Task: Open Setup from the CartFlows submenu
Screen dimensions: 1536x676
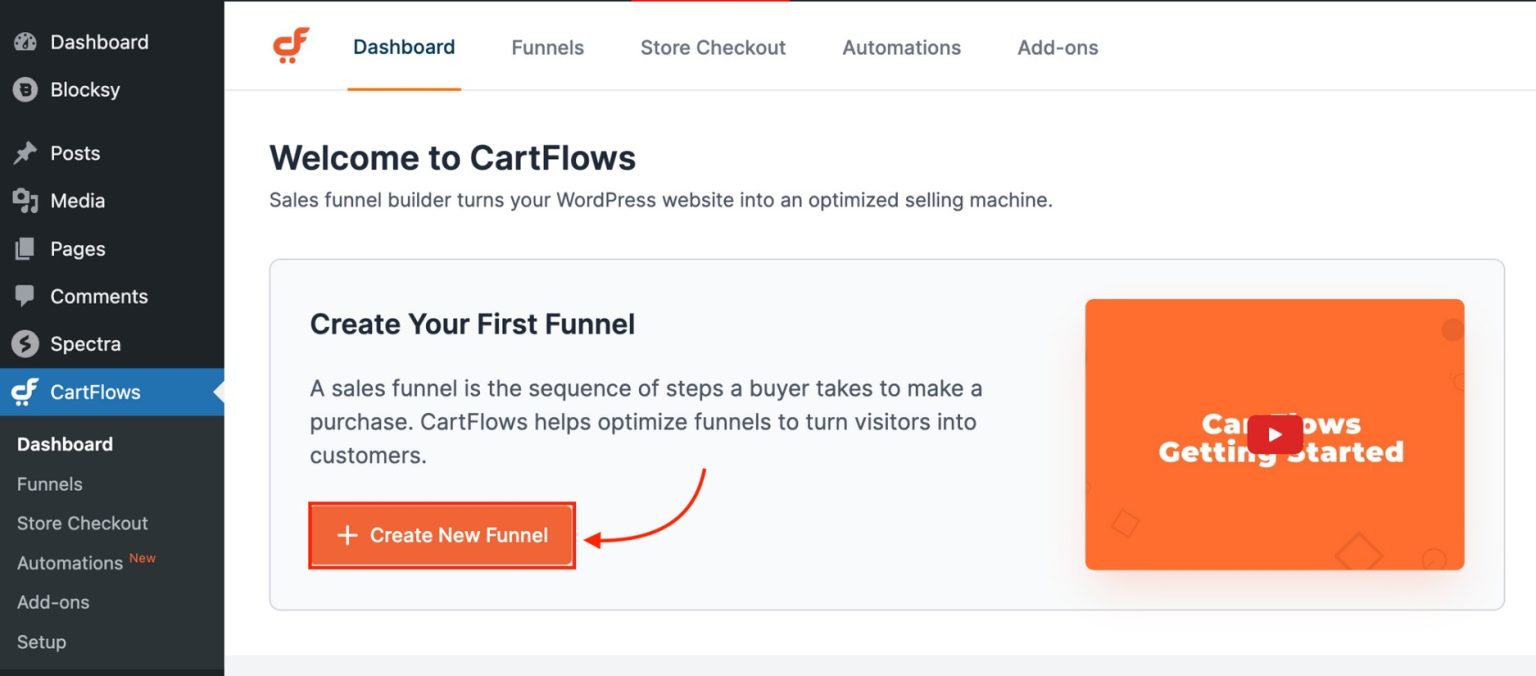Action: pyautogui.click(x=41, y=642)
